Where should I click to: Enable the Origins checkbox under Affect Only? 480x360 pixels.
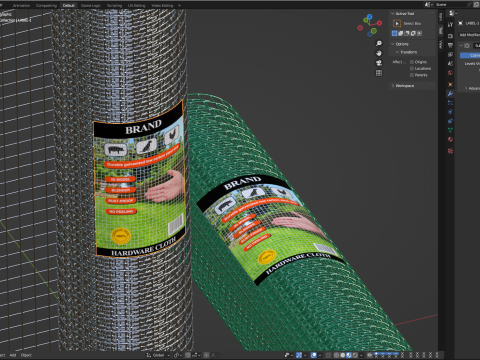pos(412,62)
